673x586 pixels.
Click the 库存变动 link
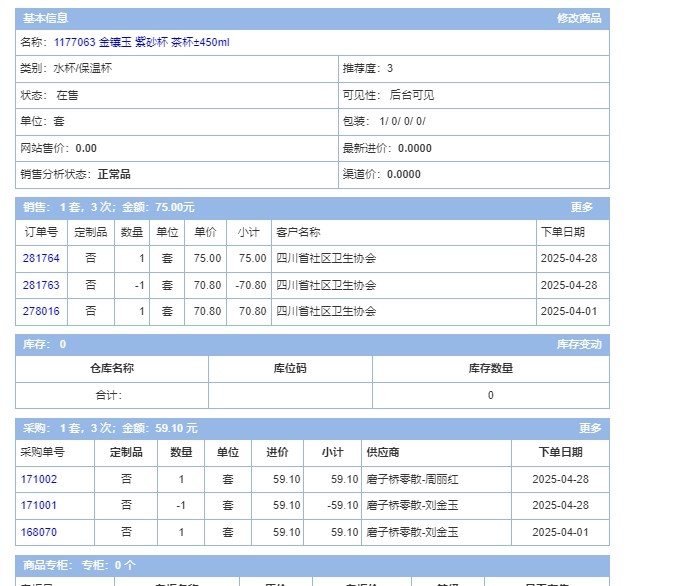pyautogui.click(x=579, y=344)
